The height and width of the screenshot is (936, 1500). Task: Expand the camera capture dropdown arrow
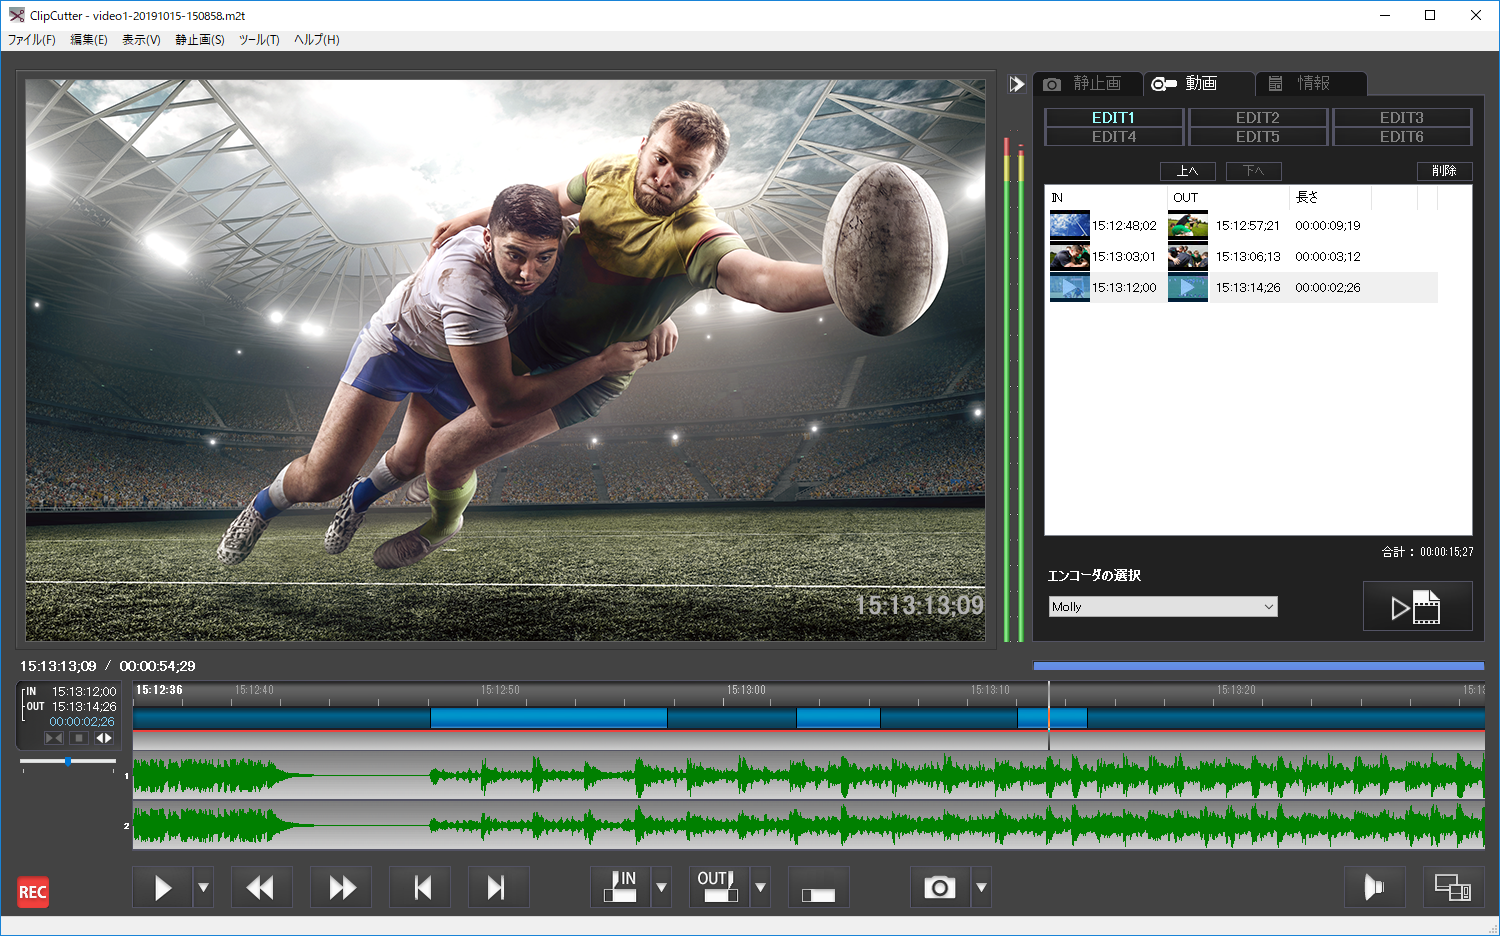[981, 887]
